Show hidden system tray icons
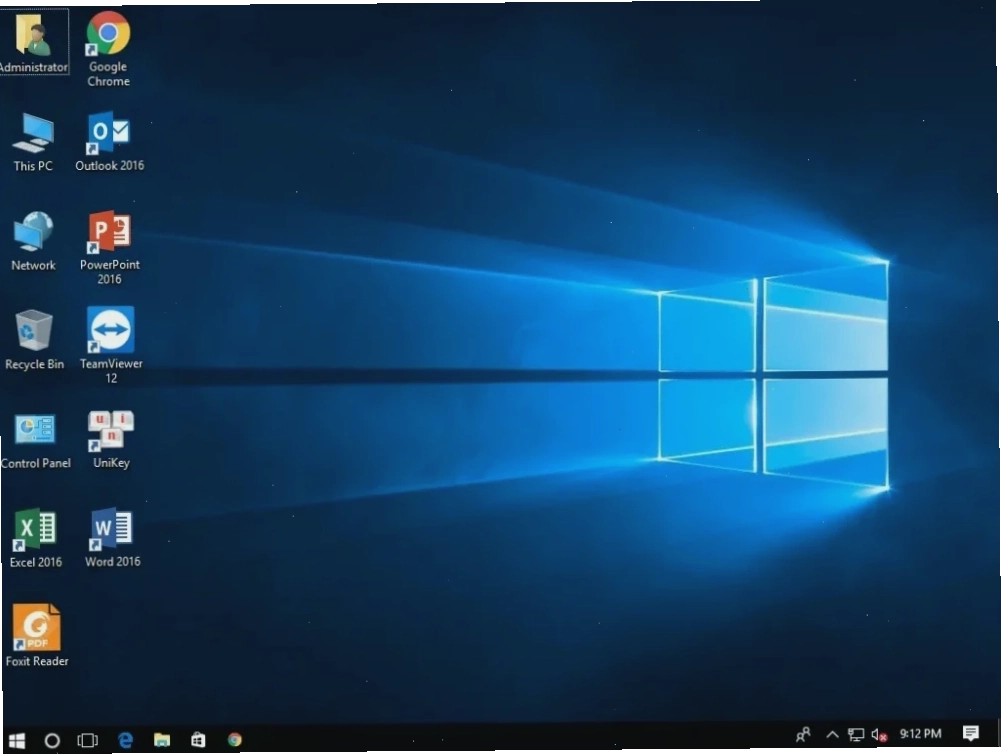1001x754 pixels. pyautogui.click(x=832, y=735)
